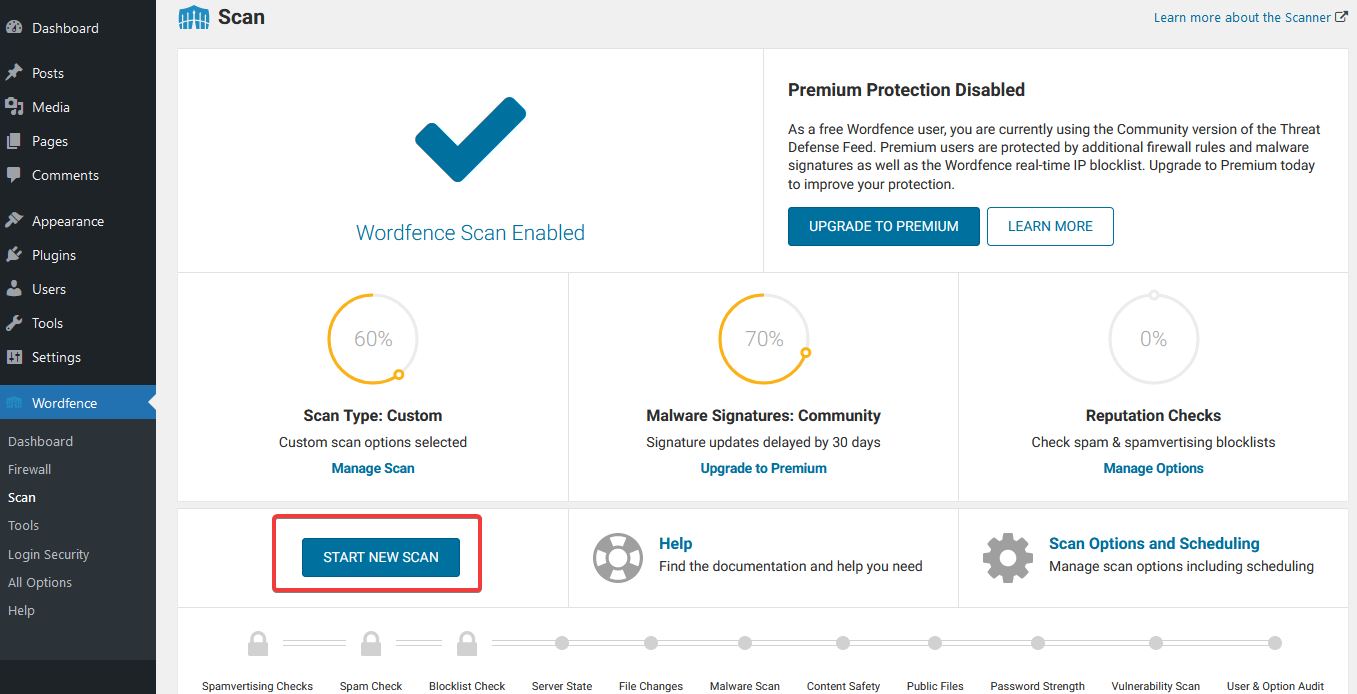This screenshot has width=1357, height=694.
Task: Click the Wordfence Scan Enabled text
Action: click(x=470, y=233)
